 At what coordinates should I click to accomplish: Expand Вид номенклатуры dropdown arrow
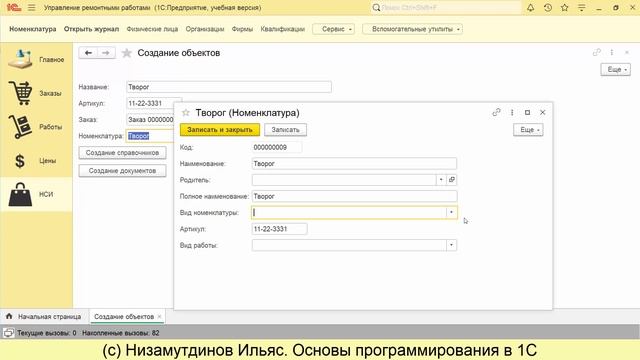[x=451, y=212]
